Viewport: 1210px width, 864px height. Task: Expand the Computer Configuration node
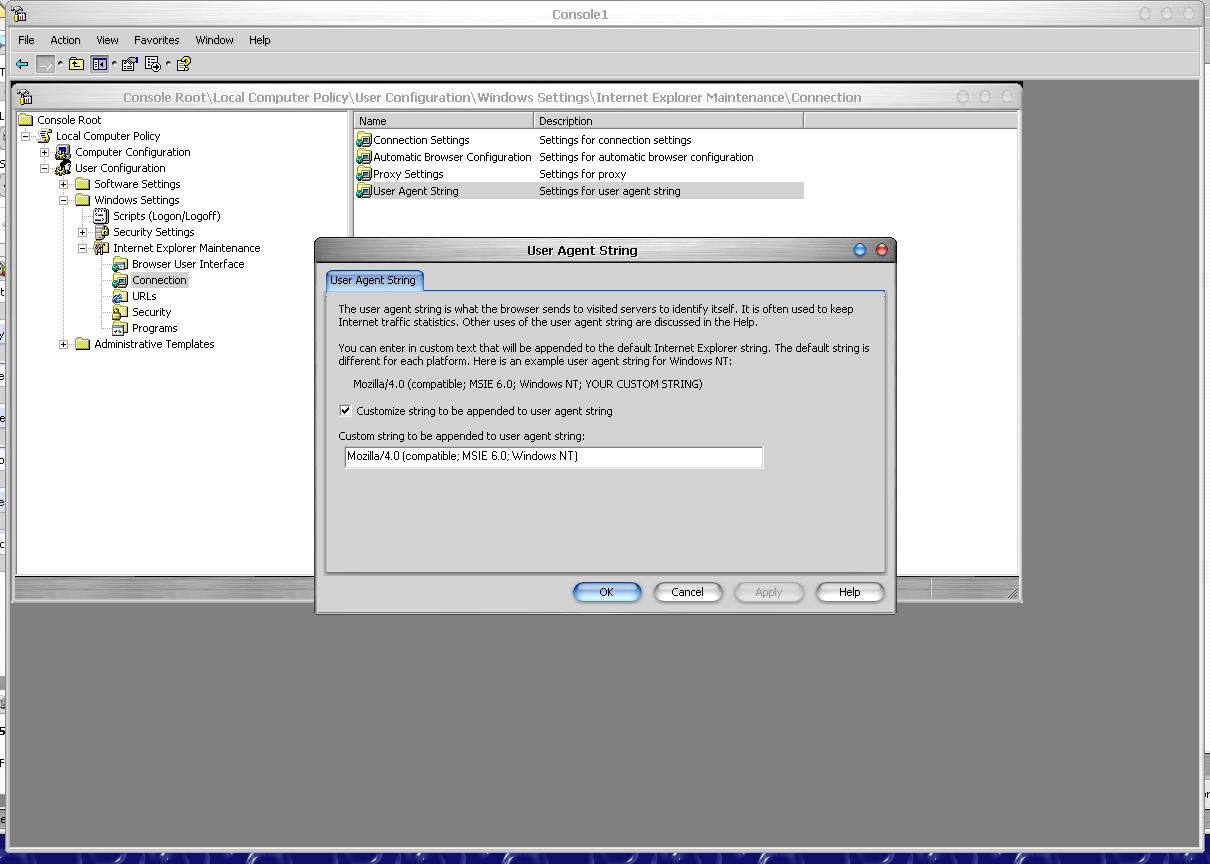(x=45, y=152)
